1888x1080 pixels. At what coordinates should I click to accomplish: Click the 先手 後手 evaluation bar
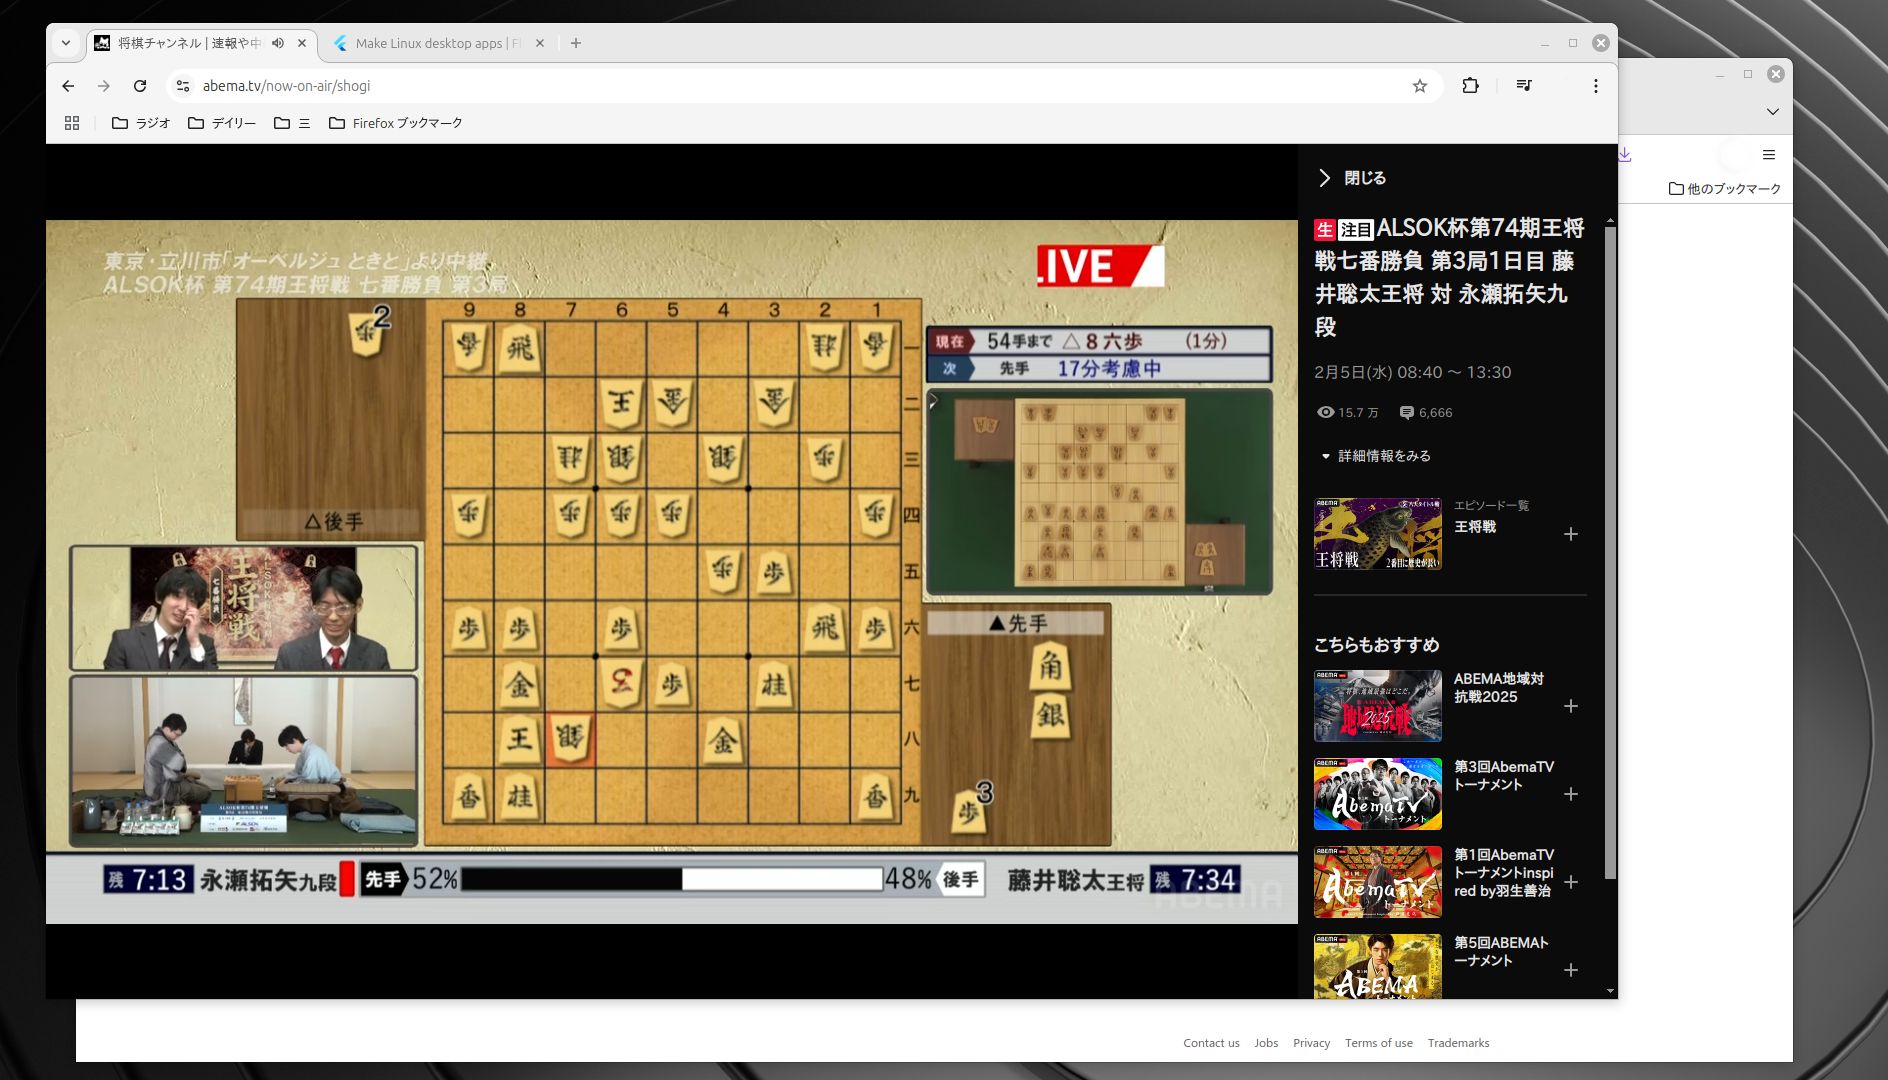pyautogui.click(x=672, y=879)
